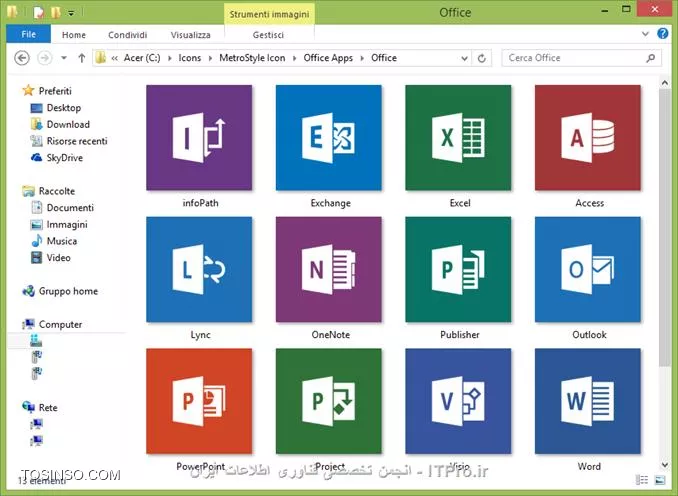Select Raccolte in navigation pane
The width and height of the screenshot is (678, 496).
[57, 191]
